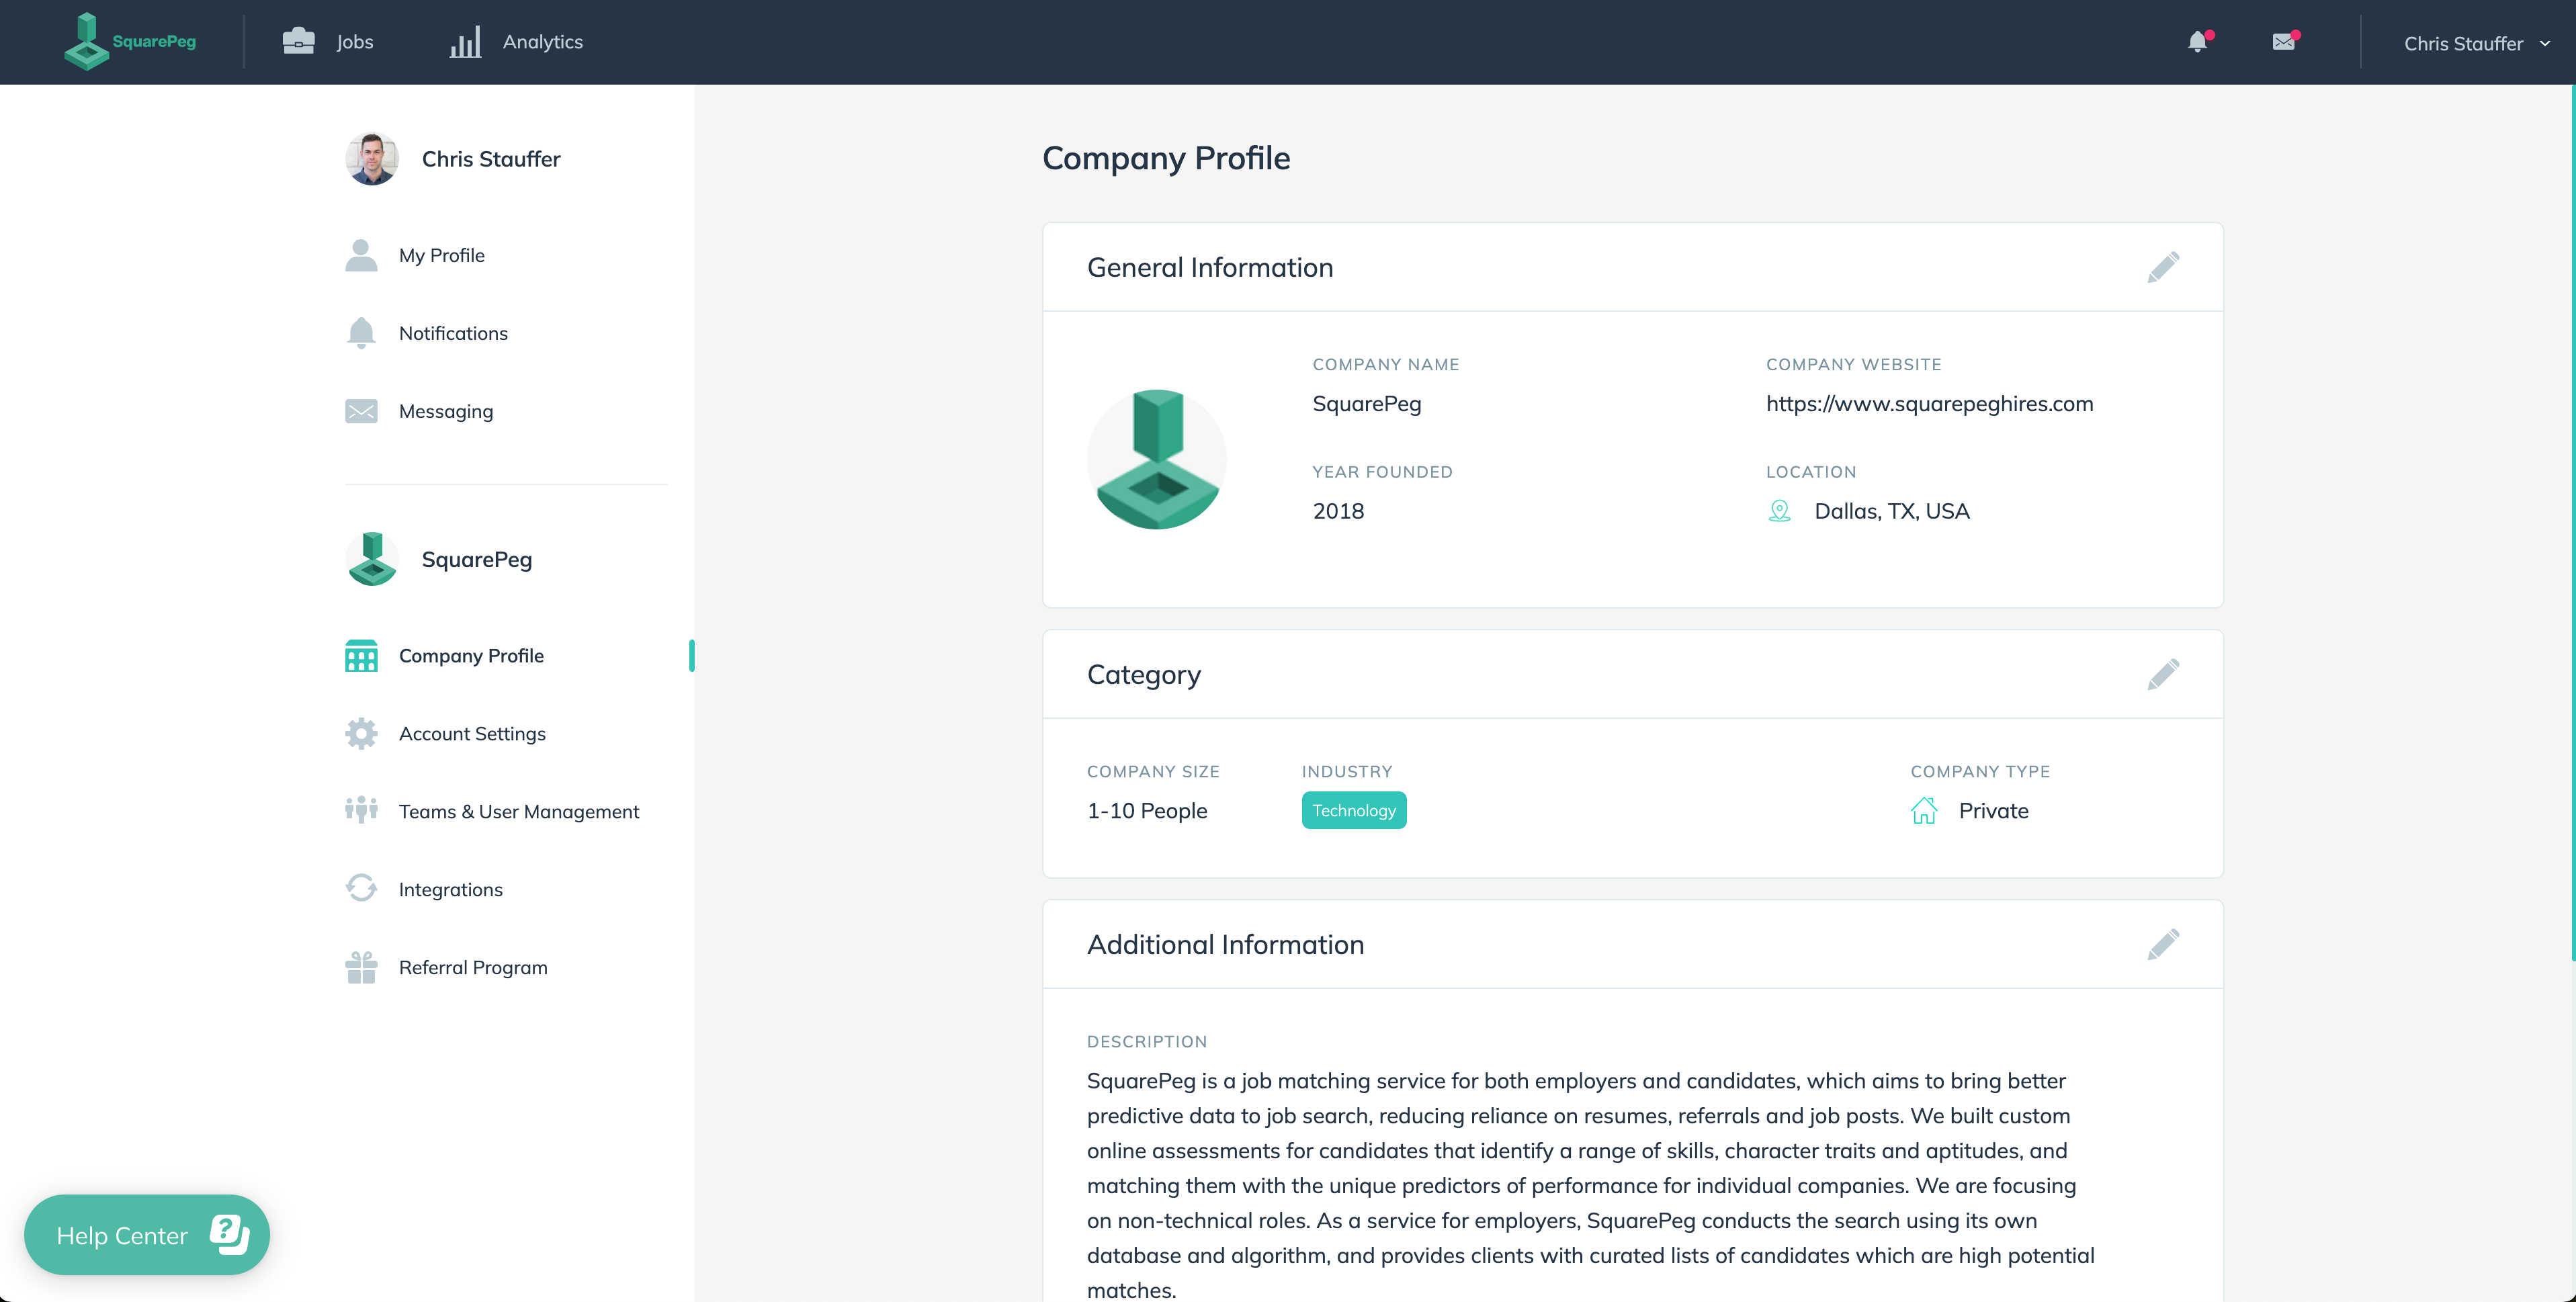Click the Notifications bell icon in sidebar
This screenshot has height=1302, width=2576.
tap(361, 333)
